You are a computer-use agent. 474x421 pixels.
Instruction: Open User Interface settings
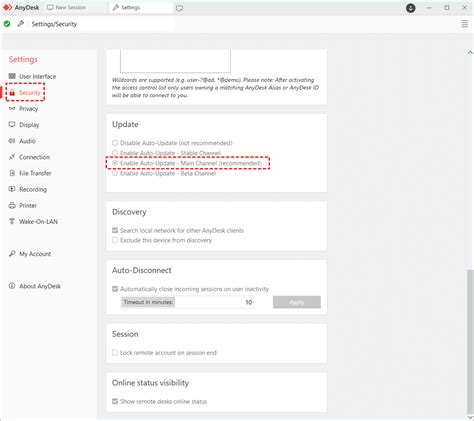coord(37,76)
